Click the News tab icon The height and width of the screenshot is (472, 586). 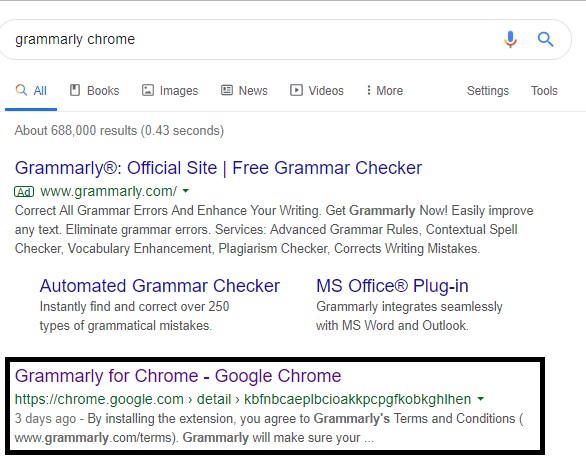tap(226, 90)
